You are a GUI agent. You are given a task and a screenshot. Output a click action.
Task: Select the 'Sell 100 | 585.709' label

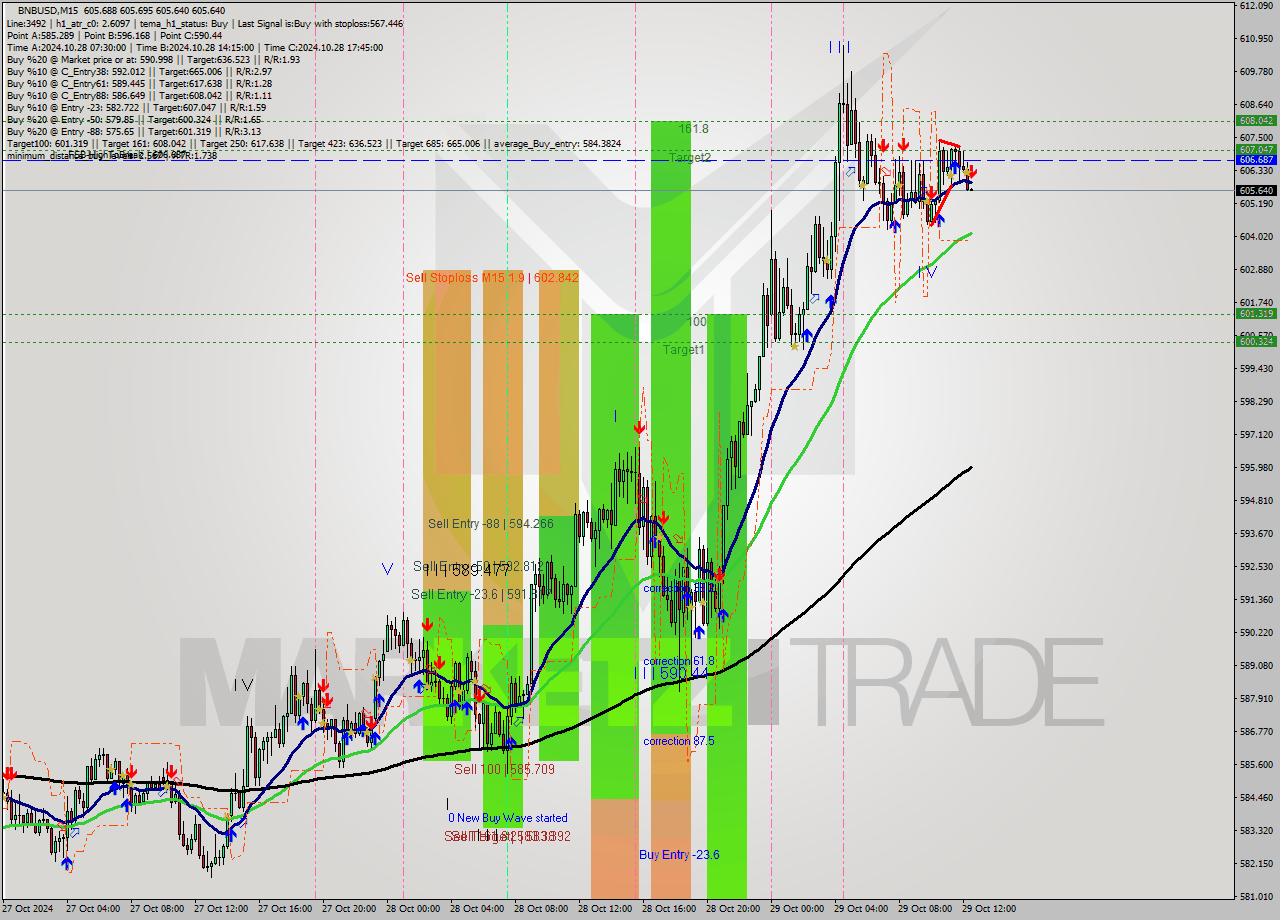pyautogui.click(x=504, y=769)
